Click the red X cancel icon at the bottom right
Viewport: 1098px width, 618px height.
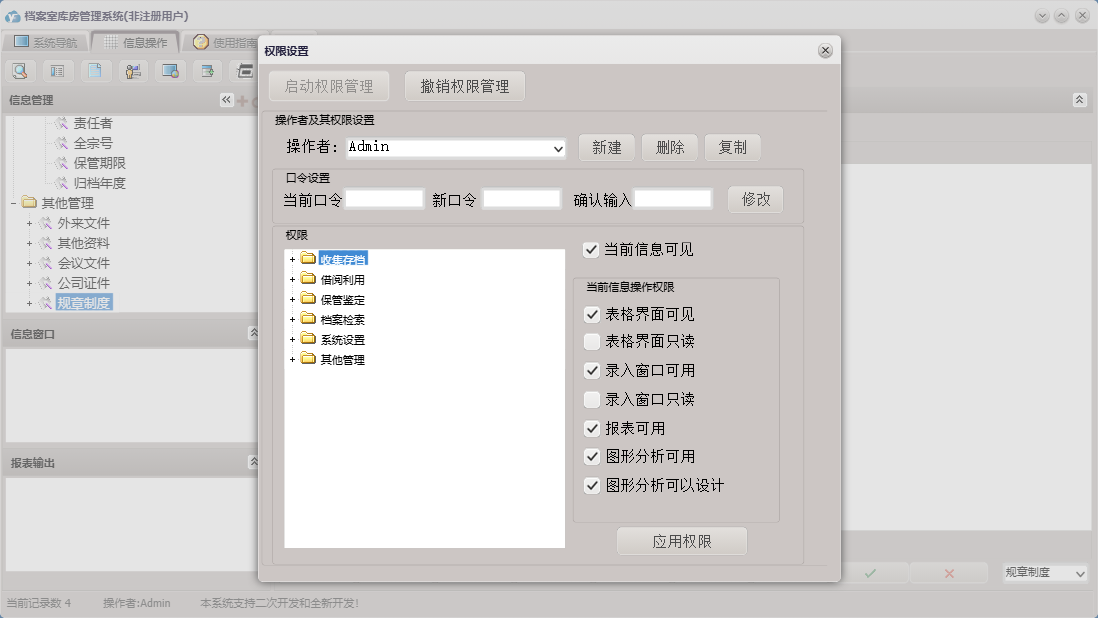950,573
